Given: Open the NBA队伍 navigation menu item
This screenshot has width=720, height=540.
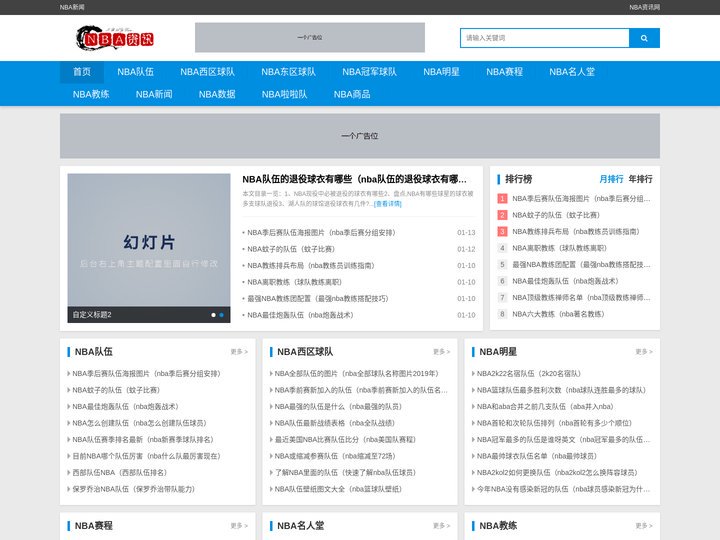Looking at the screenshot, I should [135, 72].
